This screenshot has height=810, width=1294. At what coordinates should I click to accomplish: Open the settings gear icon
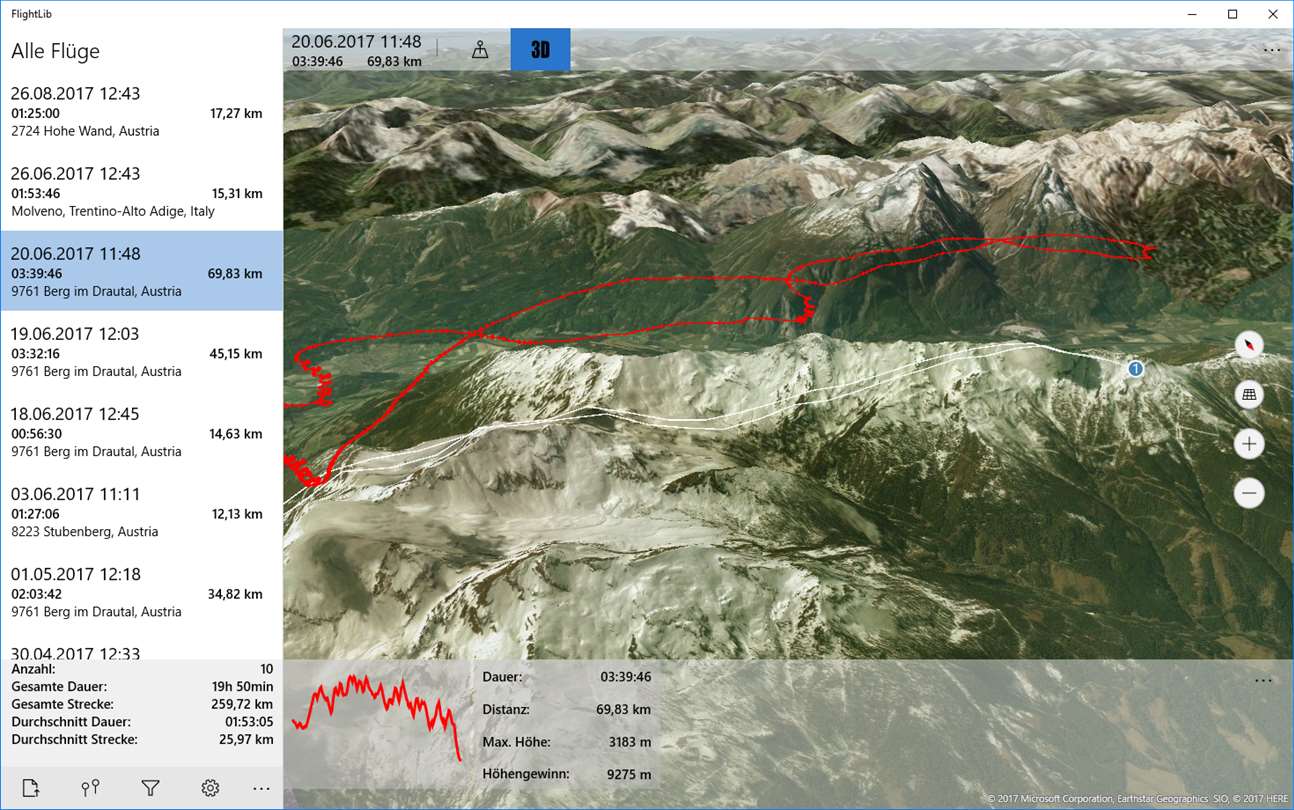pyautogui.click(x=210, y=789)
